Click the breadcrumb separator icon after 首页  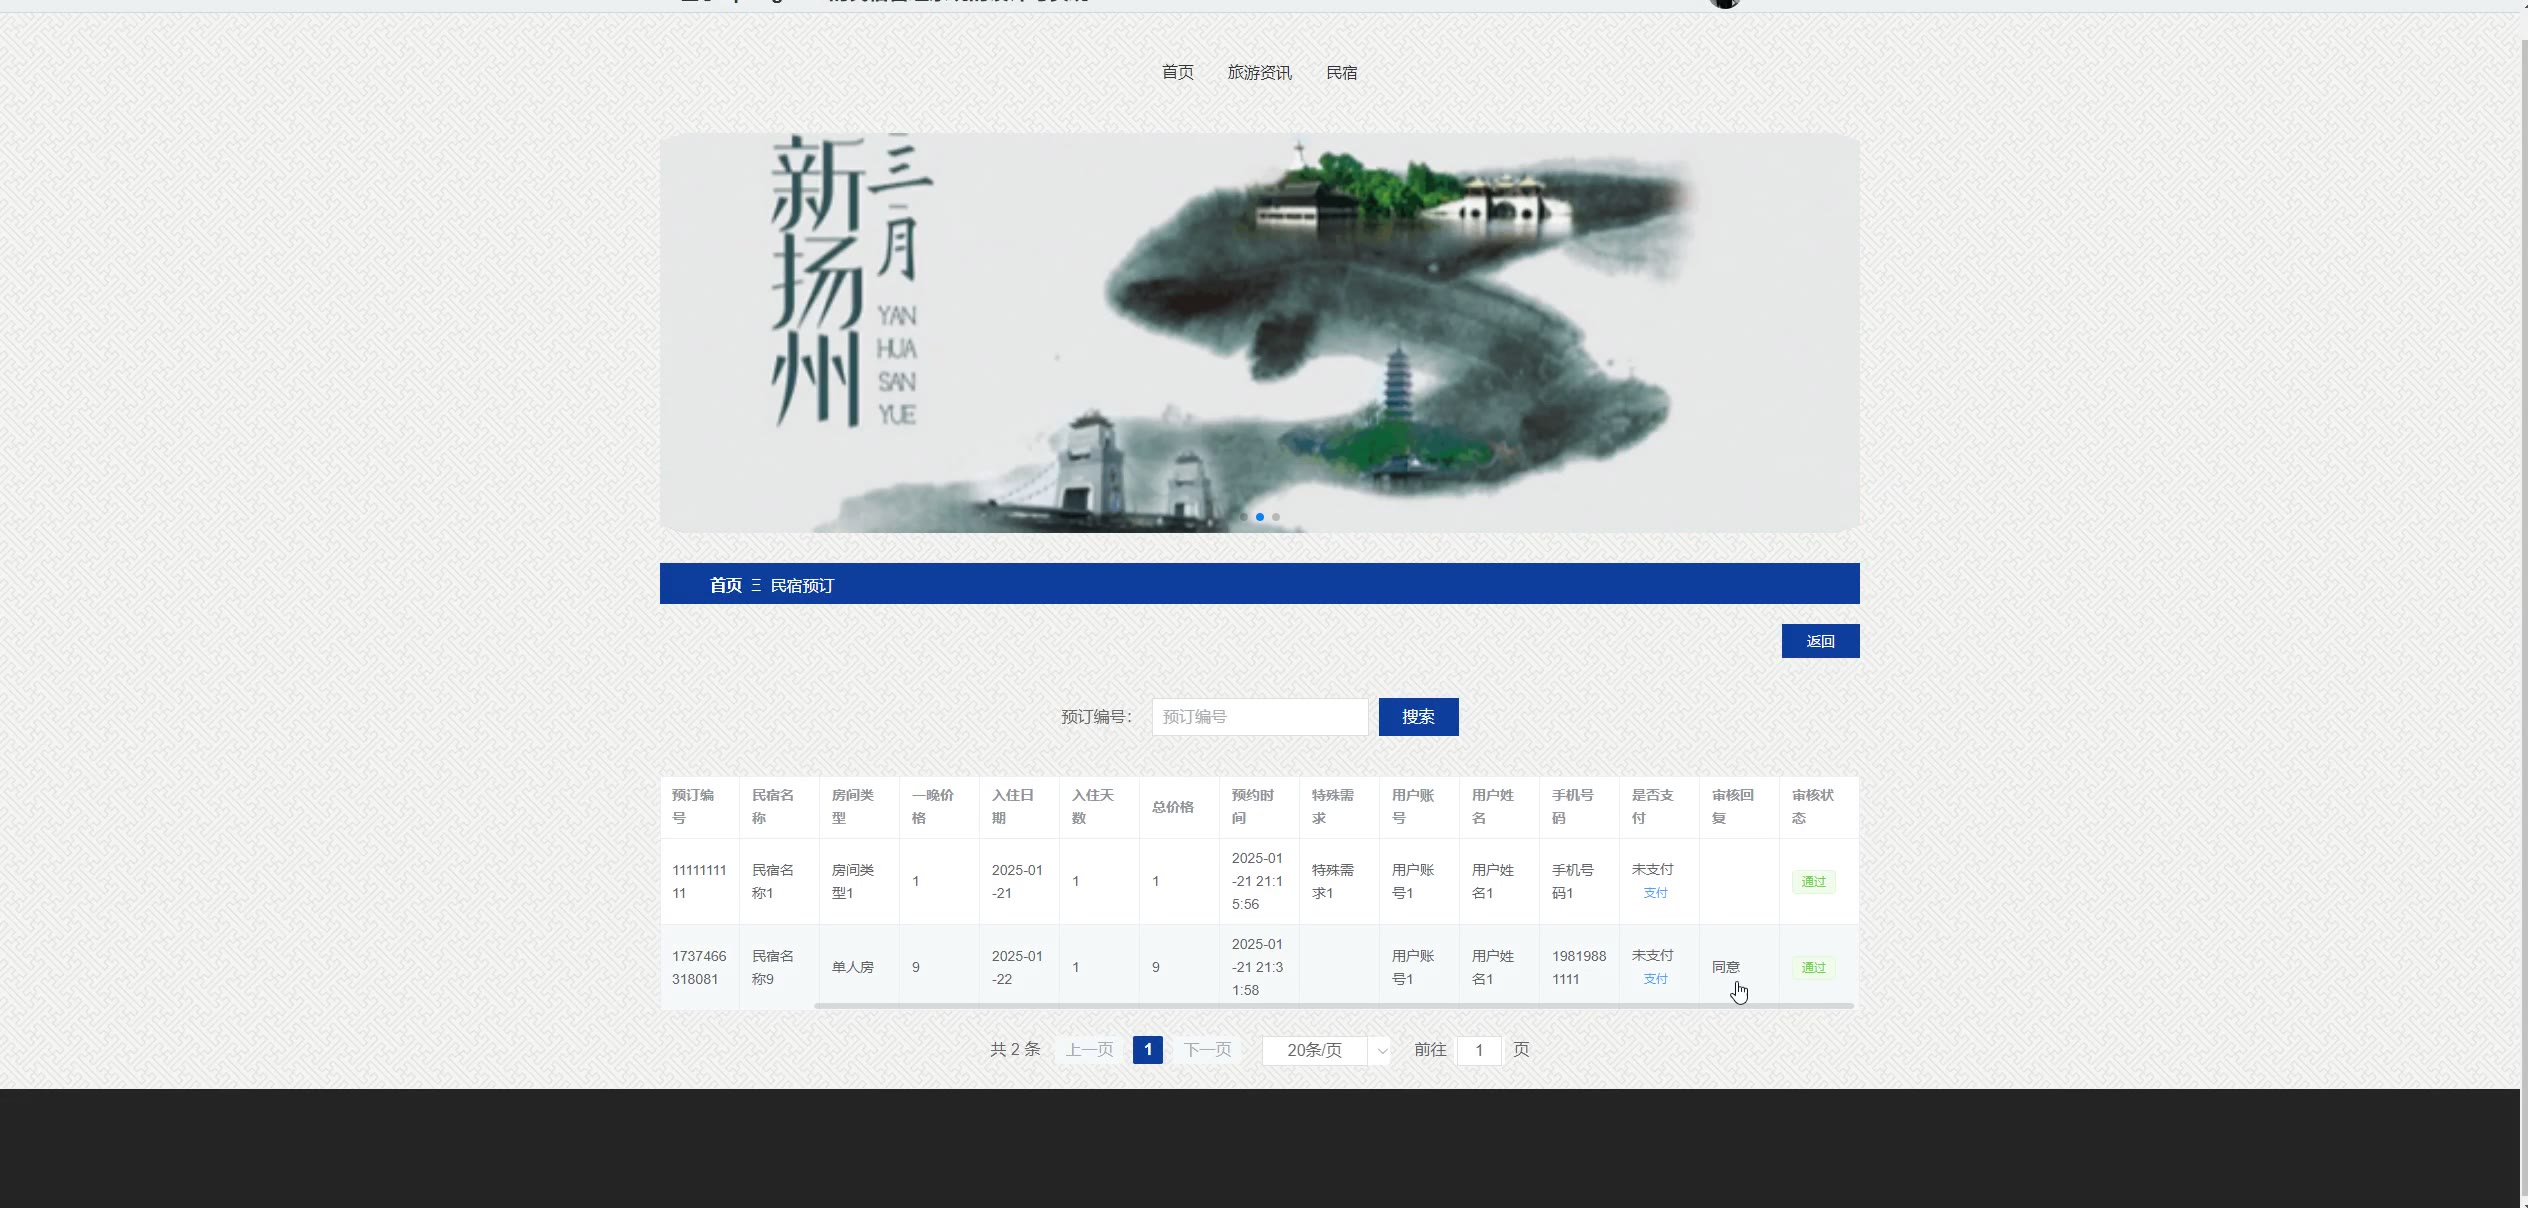point(756,585)
